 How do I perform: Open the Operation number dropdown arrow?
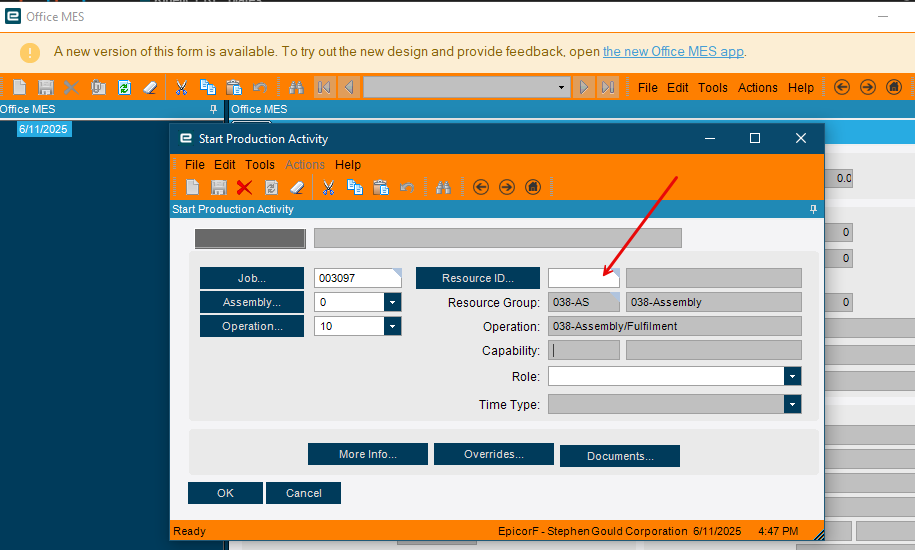(x=392, y=326)
